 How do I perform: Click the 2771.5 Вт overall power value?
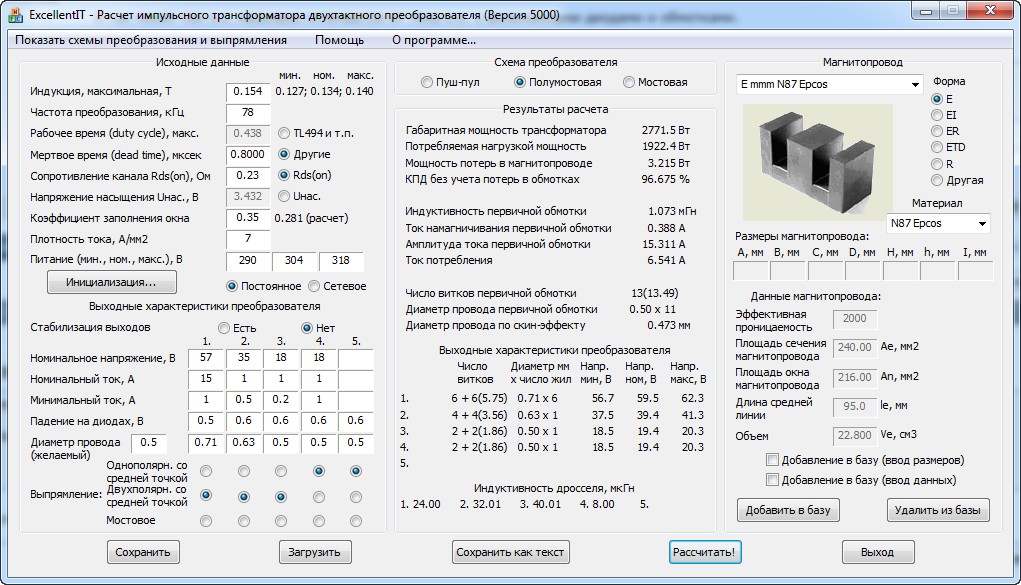tap(665, 130)
